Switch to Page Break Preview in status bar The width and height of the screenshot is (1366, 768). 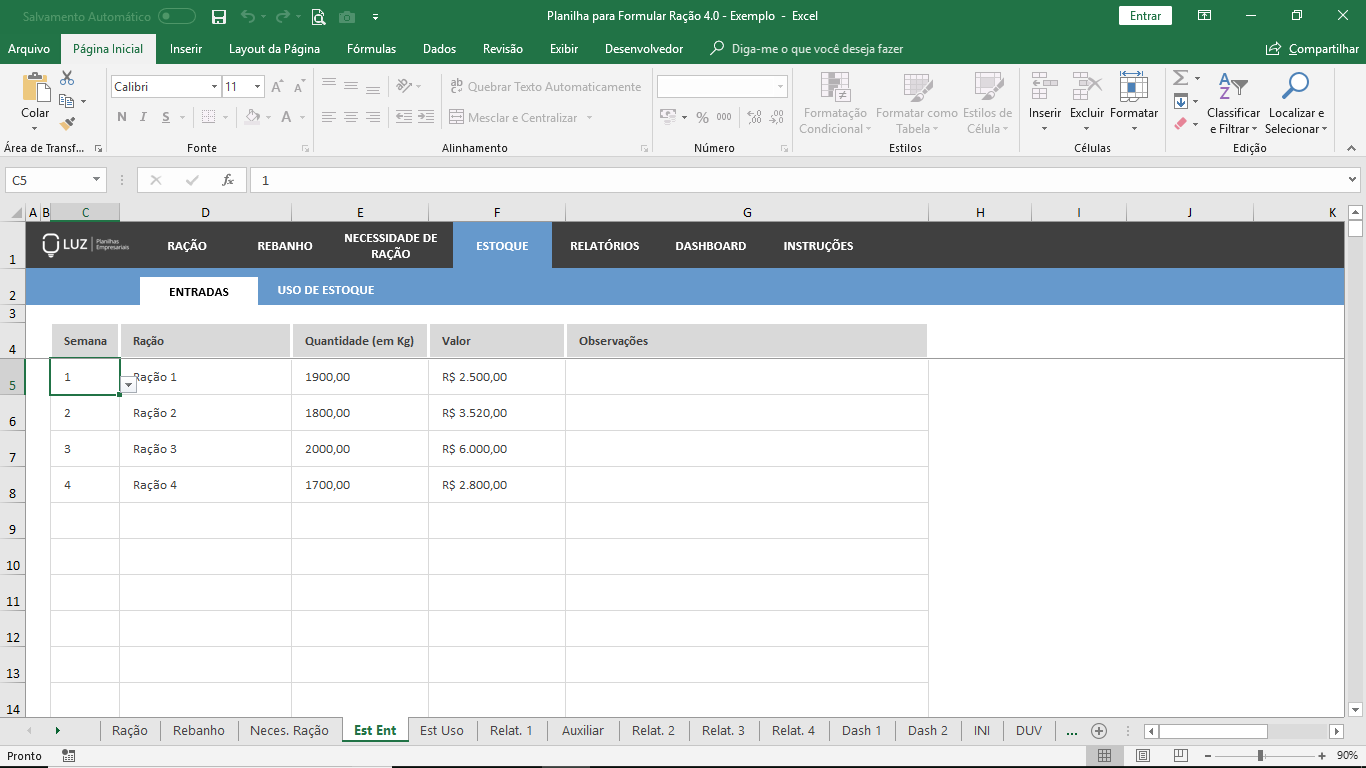tap(1181, 755)
